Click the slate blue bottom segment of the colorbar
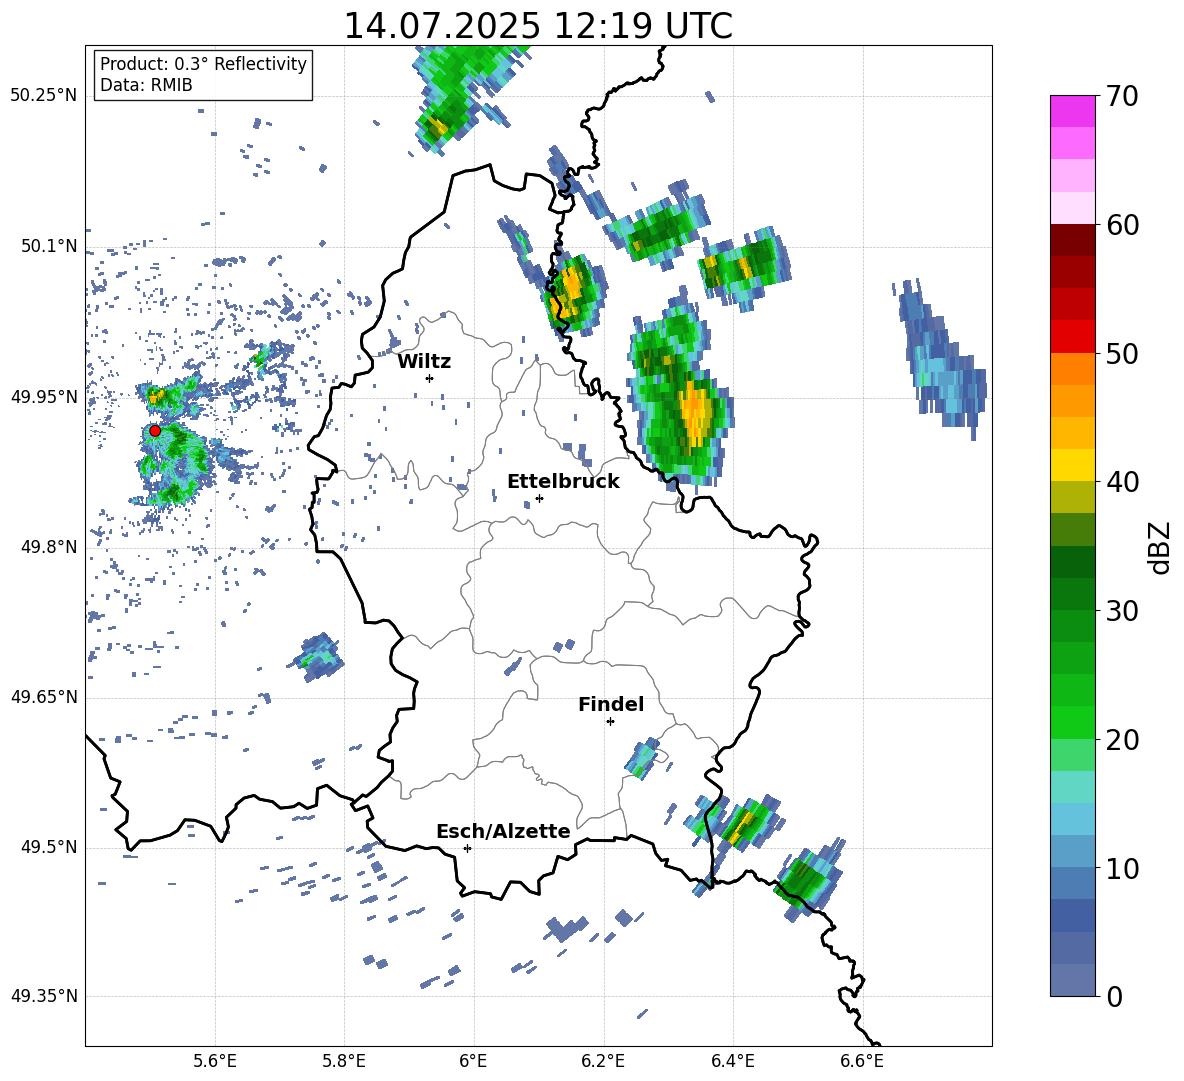This screenshot has height=1081, width=1184. click(1072, 980)
